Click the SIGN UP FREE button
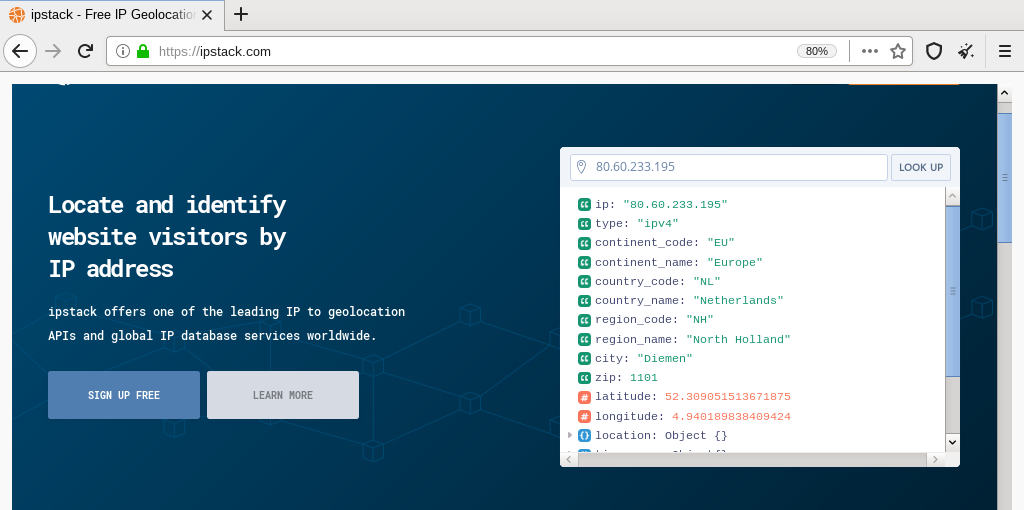Viewport: 1024px width, 510px height. coord(124,395)
